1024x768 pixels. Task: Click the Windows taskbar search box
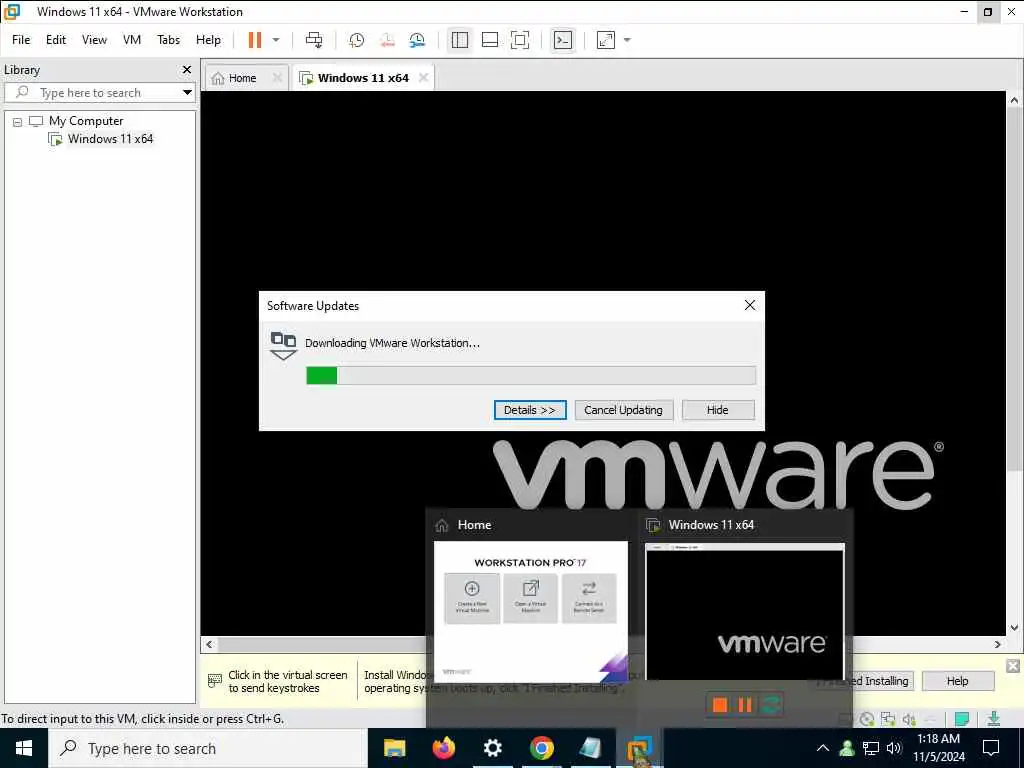click(208, 748)
